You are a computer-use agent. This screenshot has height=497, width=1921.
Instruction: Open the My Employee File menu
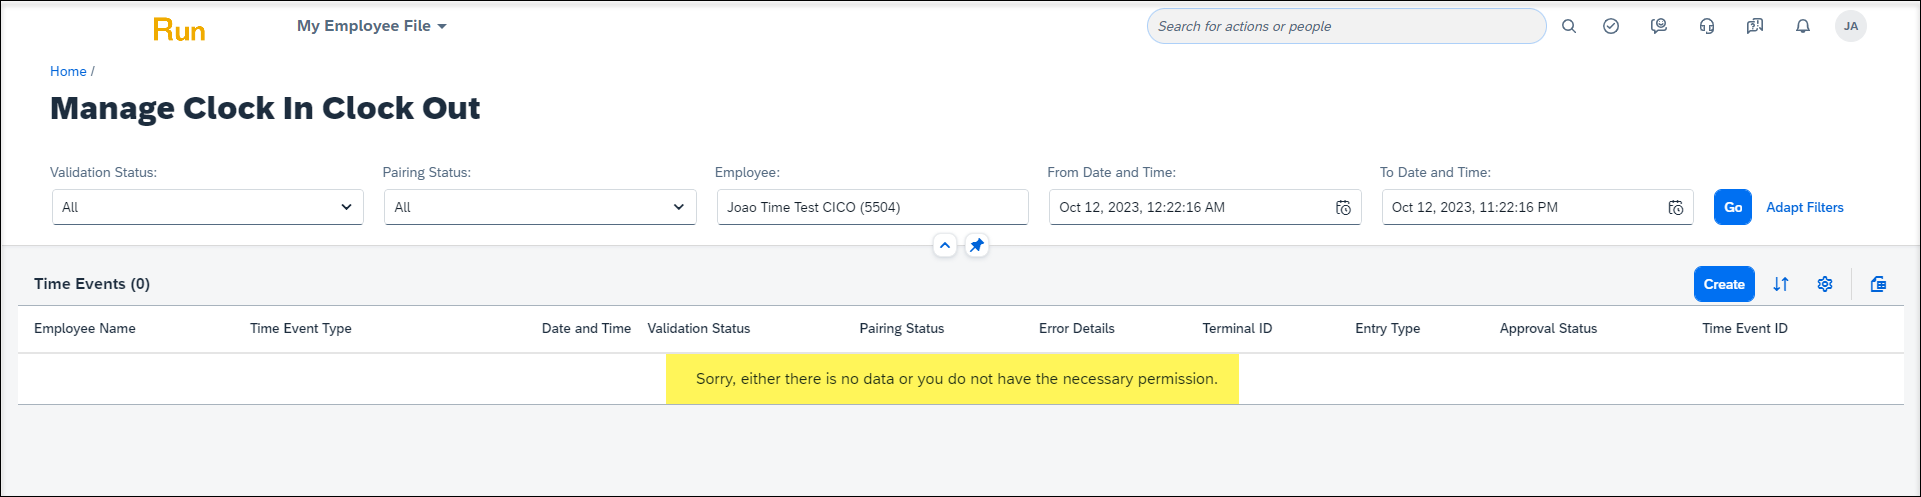(x=372, y=26)
